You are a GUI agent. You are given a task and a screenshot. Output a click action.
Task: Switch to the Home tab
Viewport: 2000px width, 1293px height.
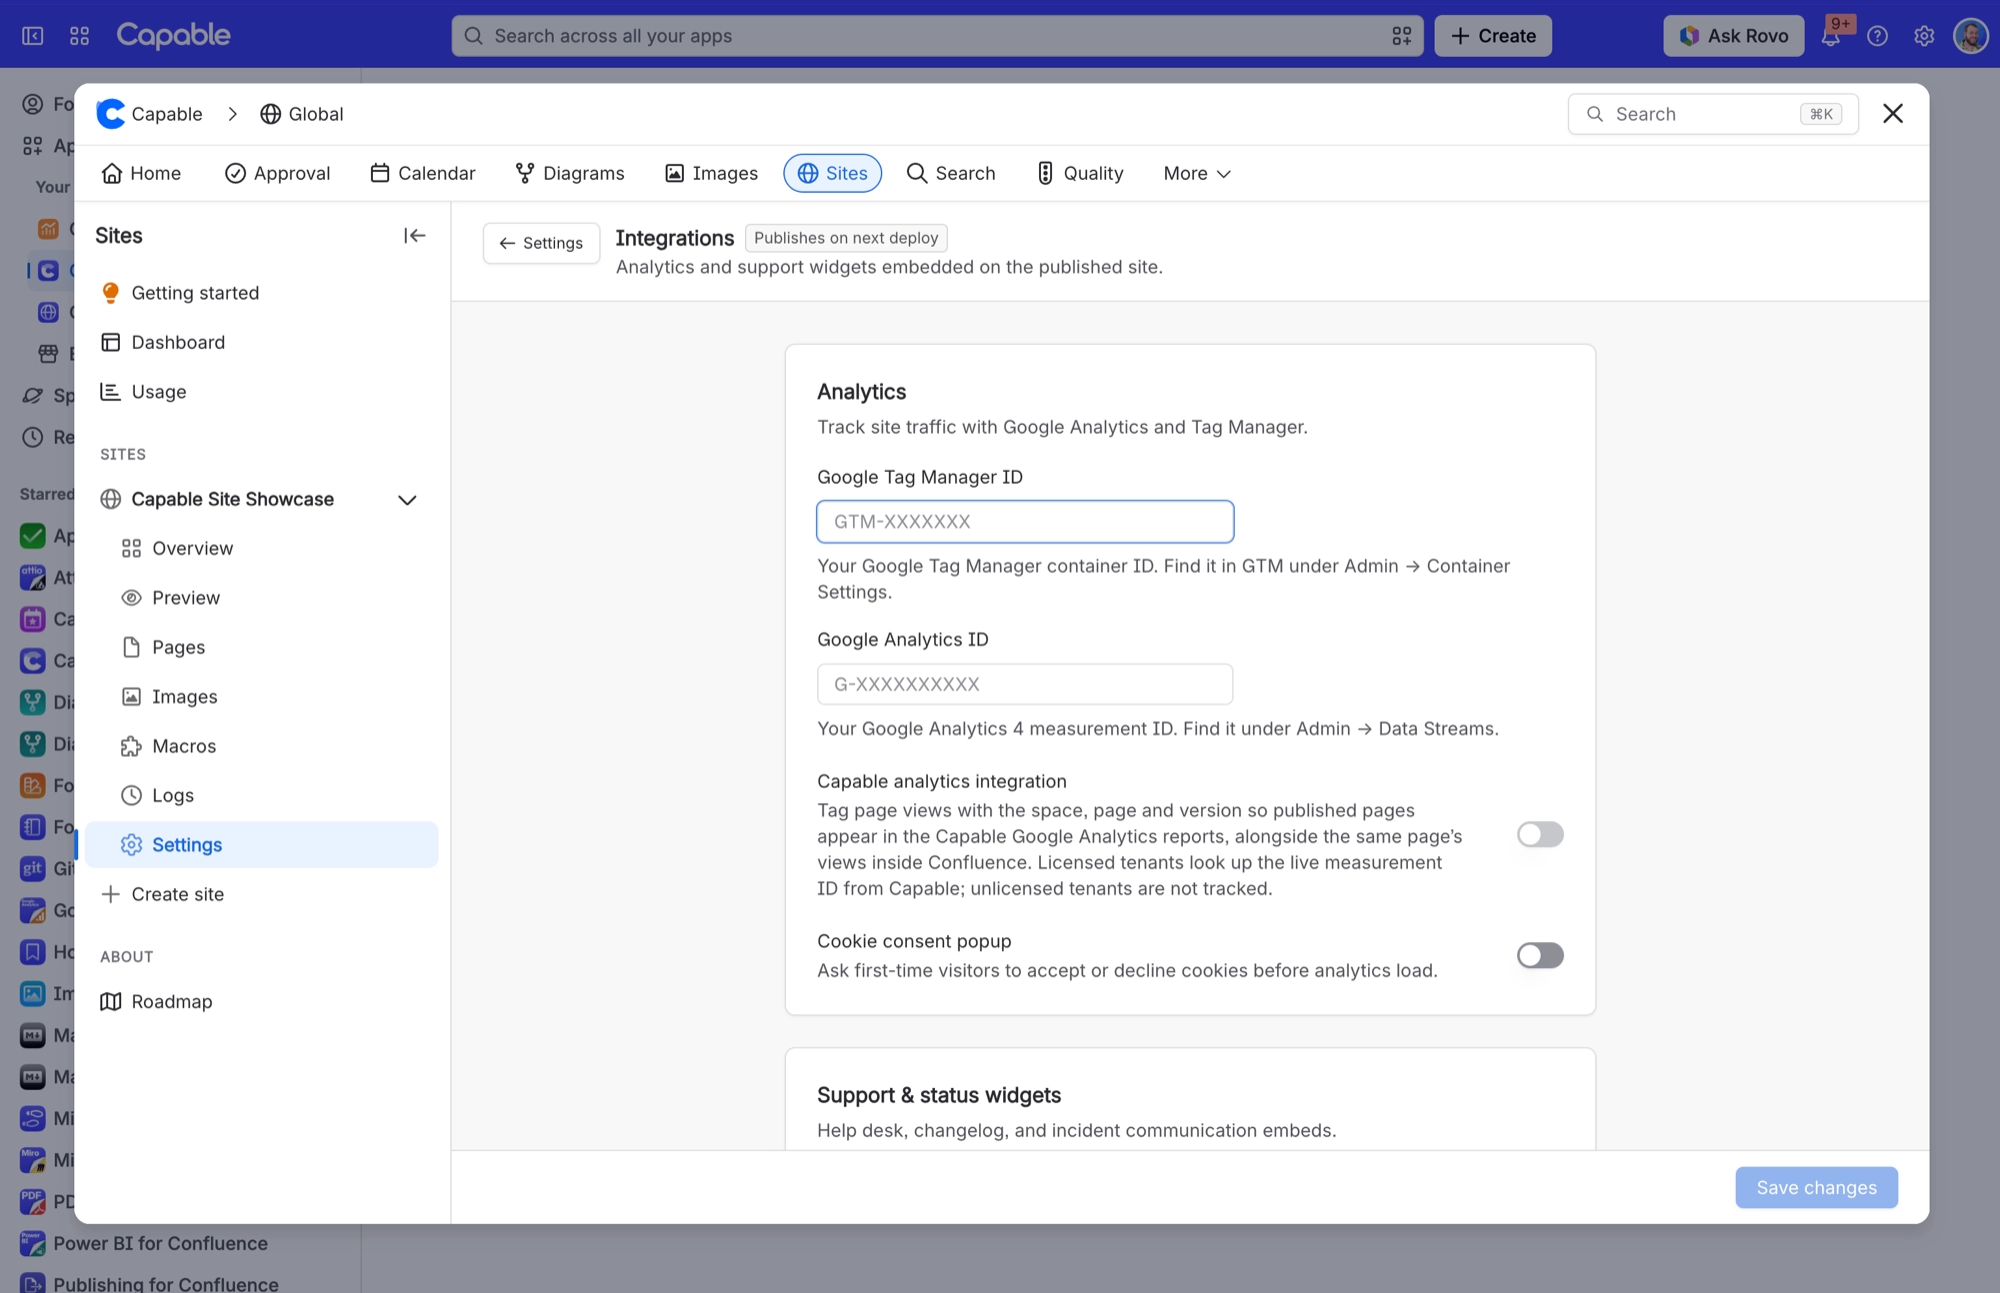pos(141,173)
